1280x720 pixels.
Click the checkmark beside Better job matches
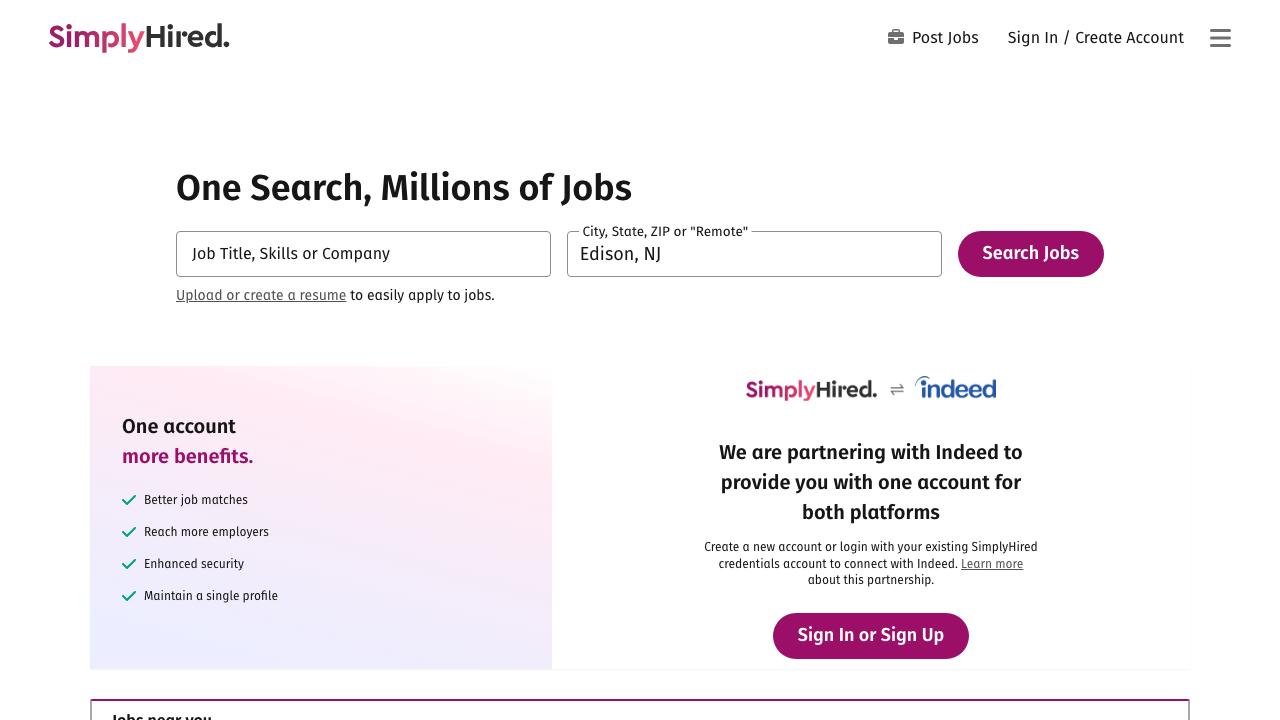click(x=129, y=500)
